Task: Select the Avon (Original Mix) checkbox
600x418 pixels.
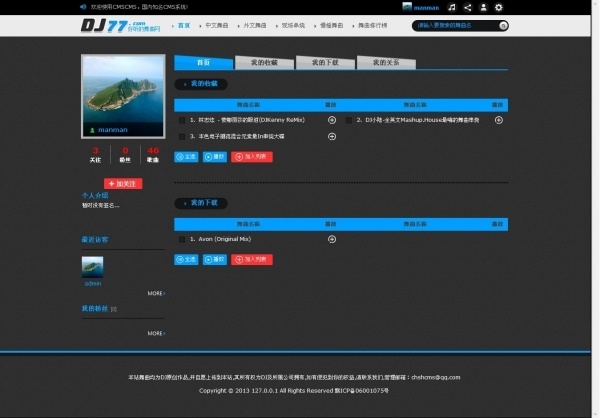Action: click(181, 240)
